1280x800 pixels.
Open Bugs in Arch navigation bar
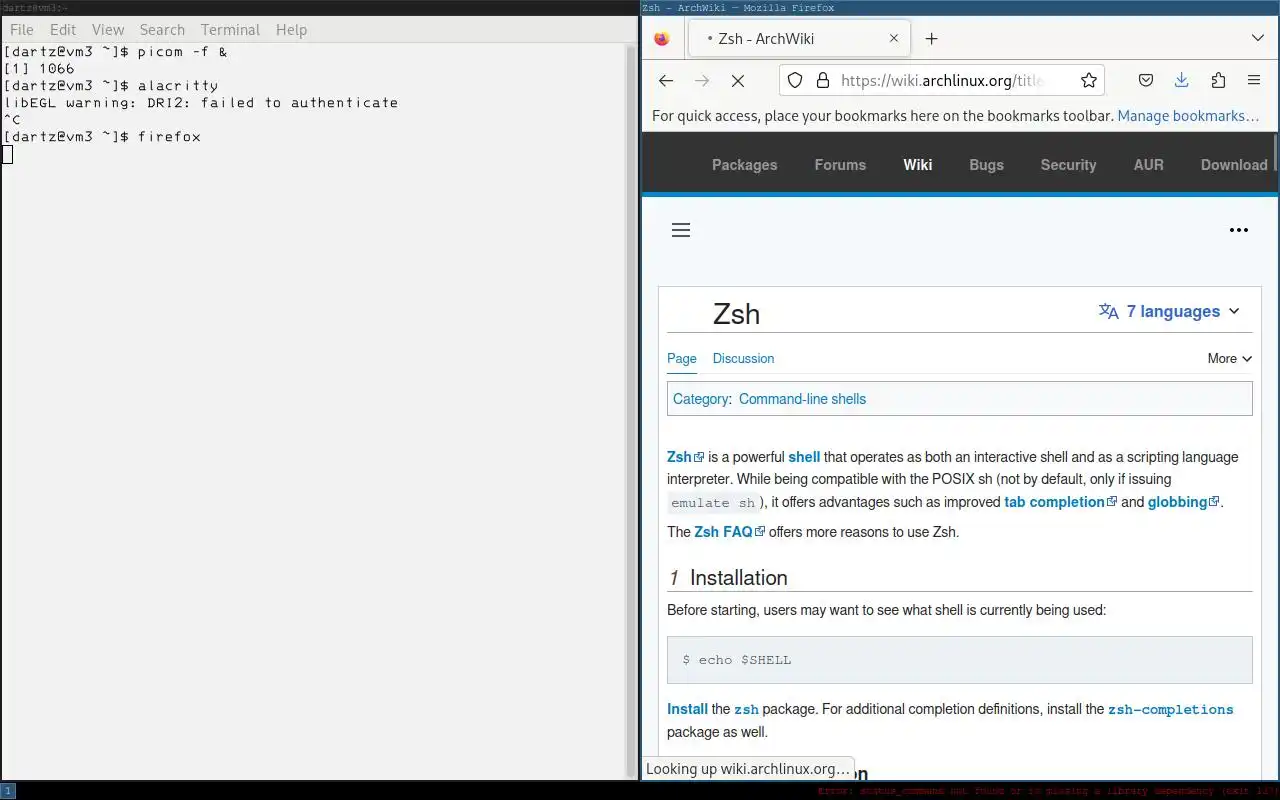click(986, 165)
